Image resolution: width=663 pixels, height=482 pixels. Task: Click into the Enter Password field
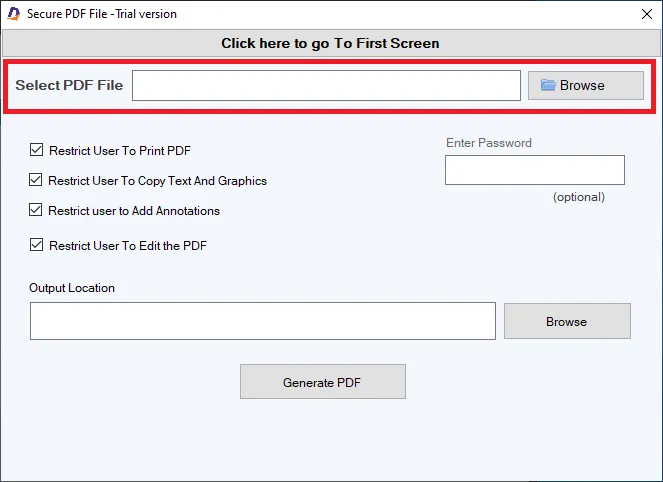[534, 170]
